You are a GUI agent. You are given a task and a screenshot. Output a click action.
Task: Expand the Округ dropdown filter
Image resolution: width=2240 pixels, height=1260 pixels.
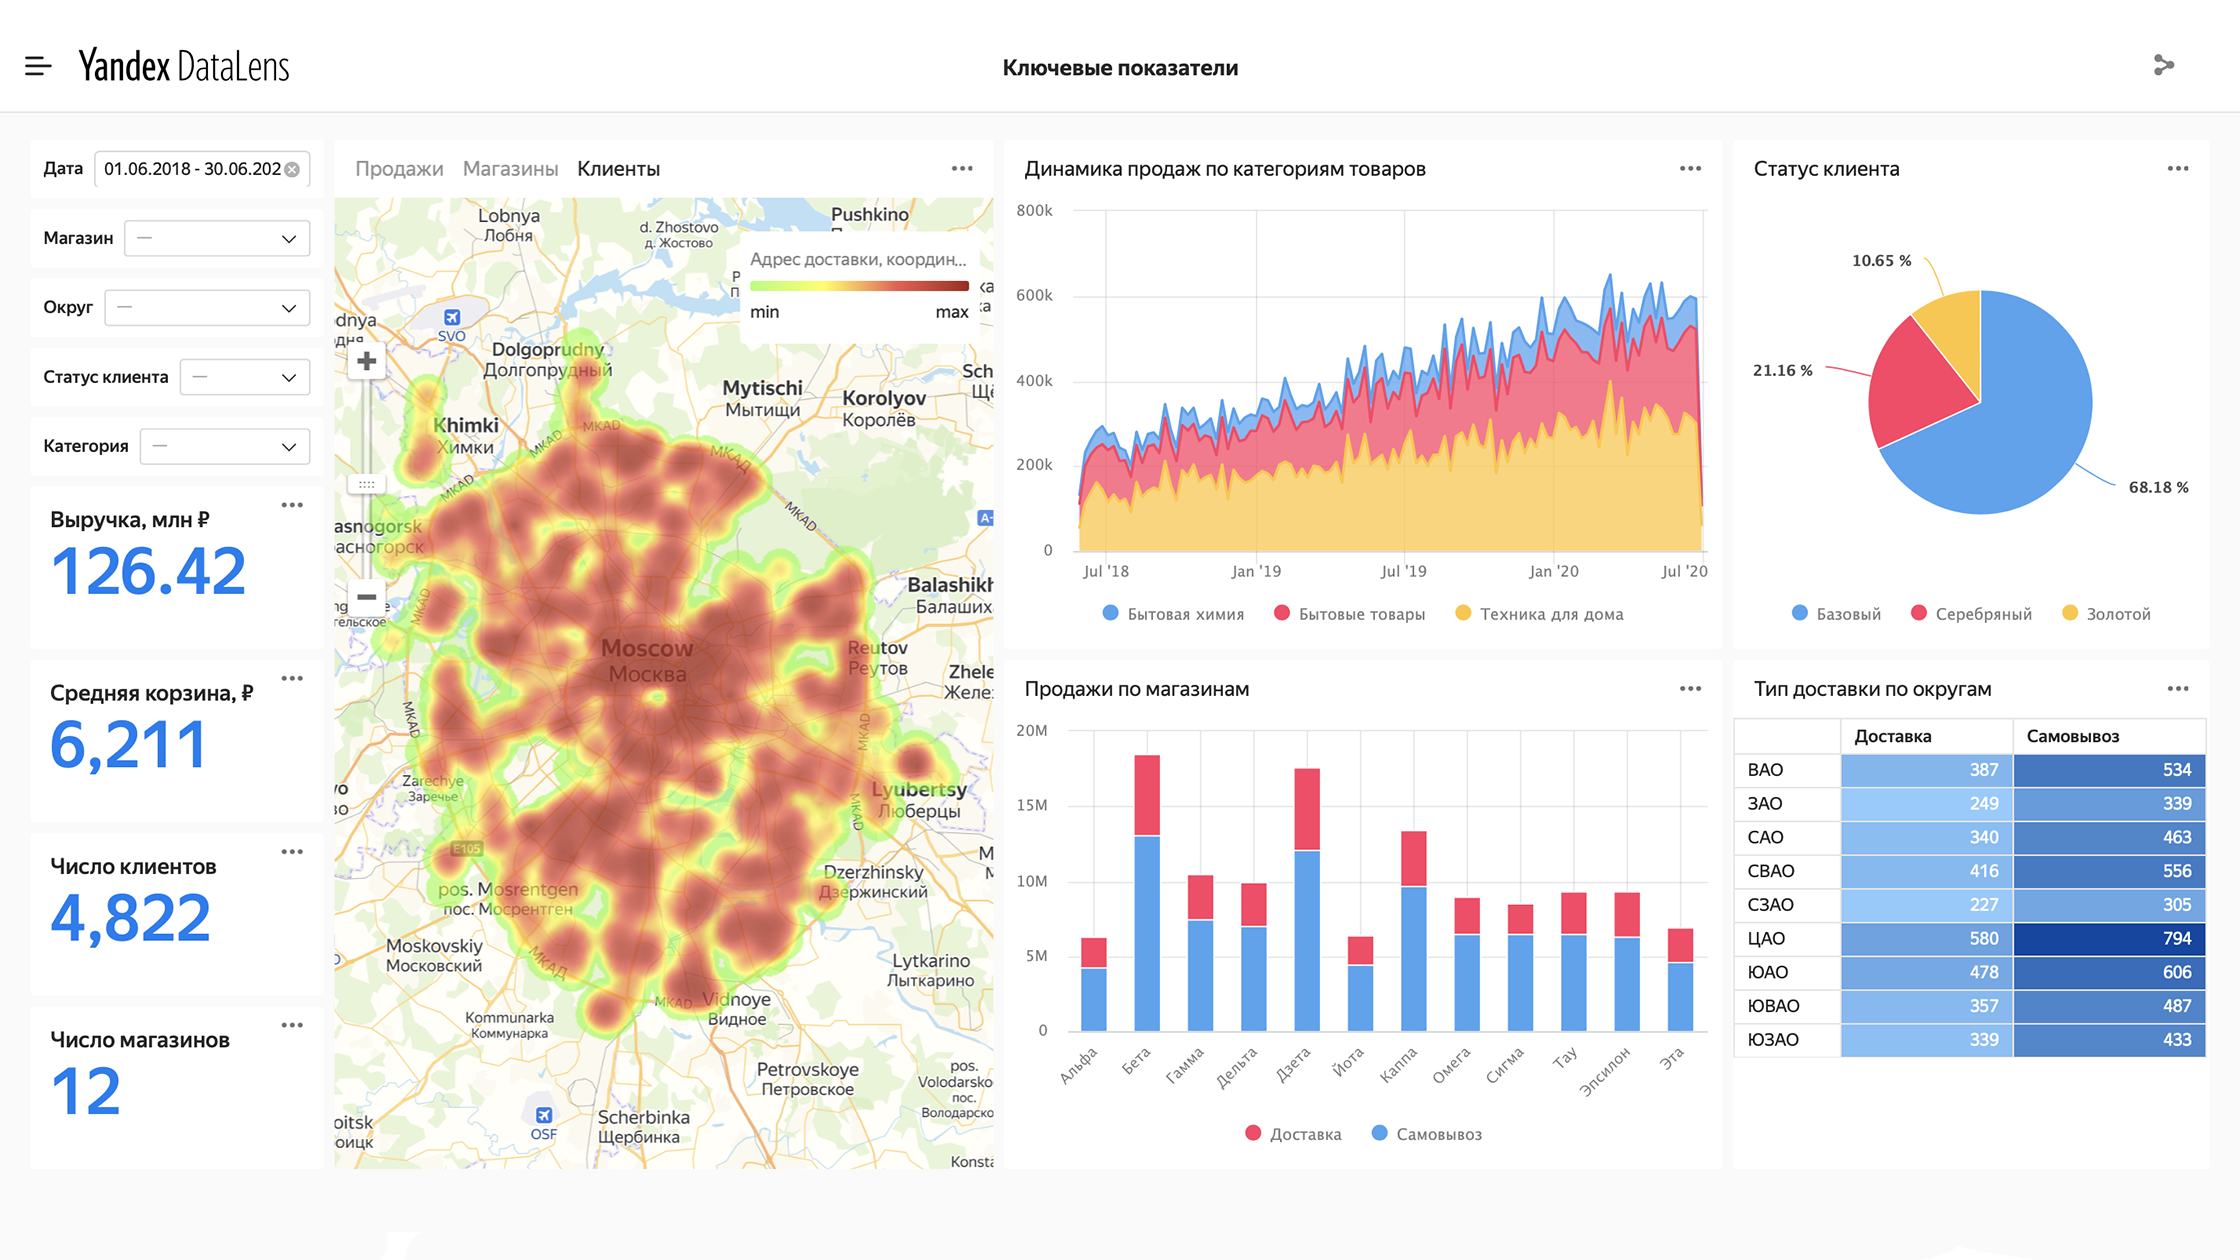tap(207, 308)
